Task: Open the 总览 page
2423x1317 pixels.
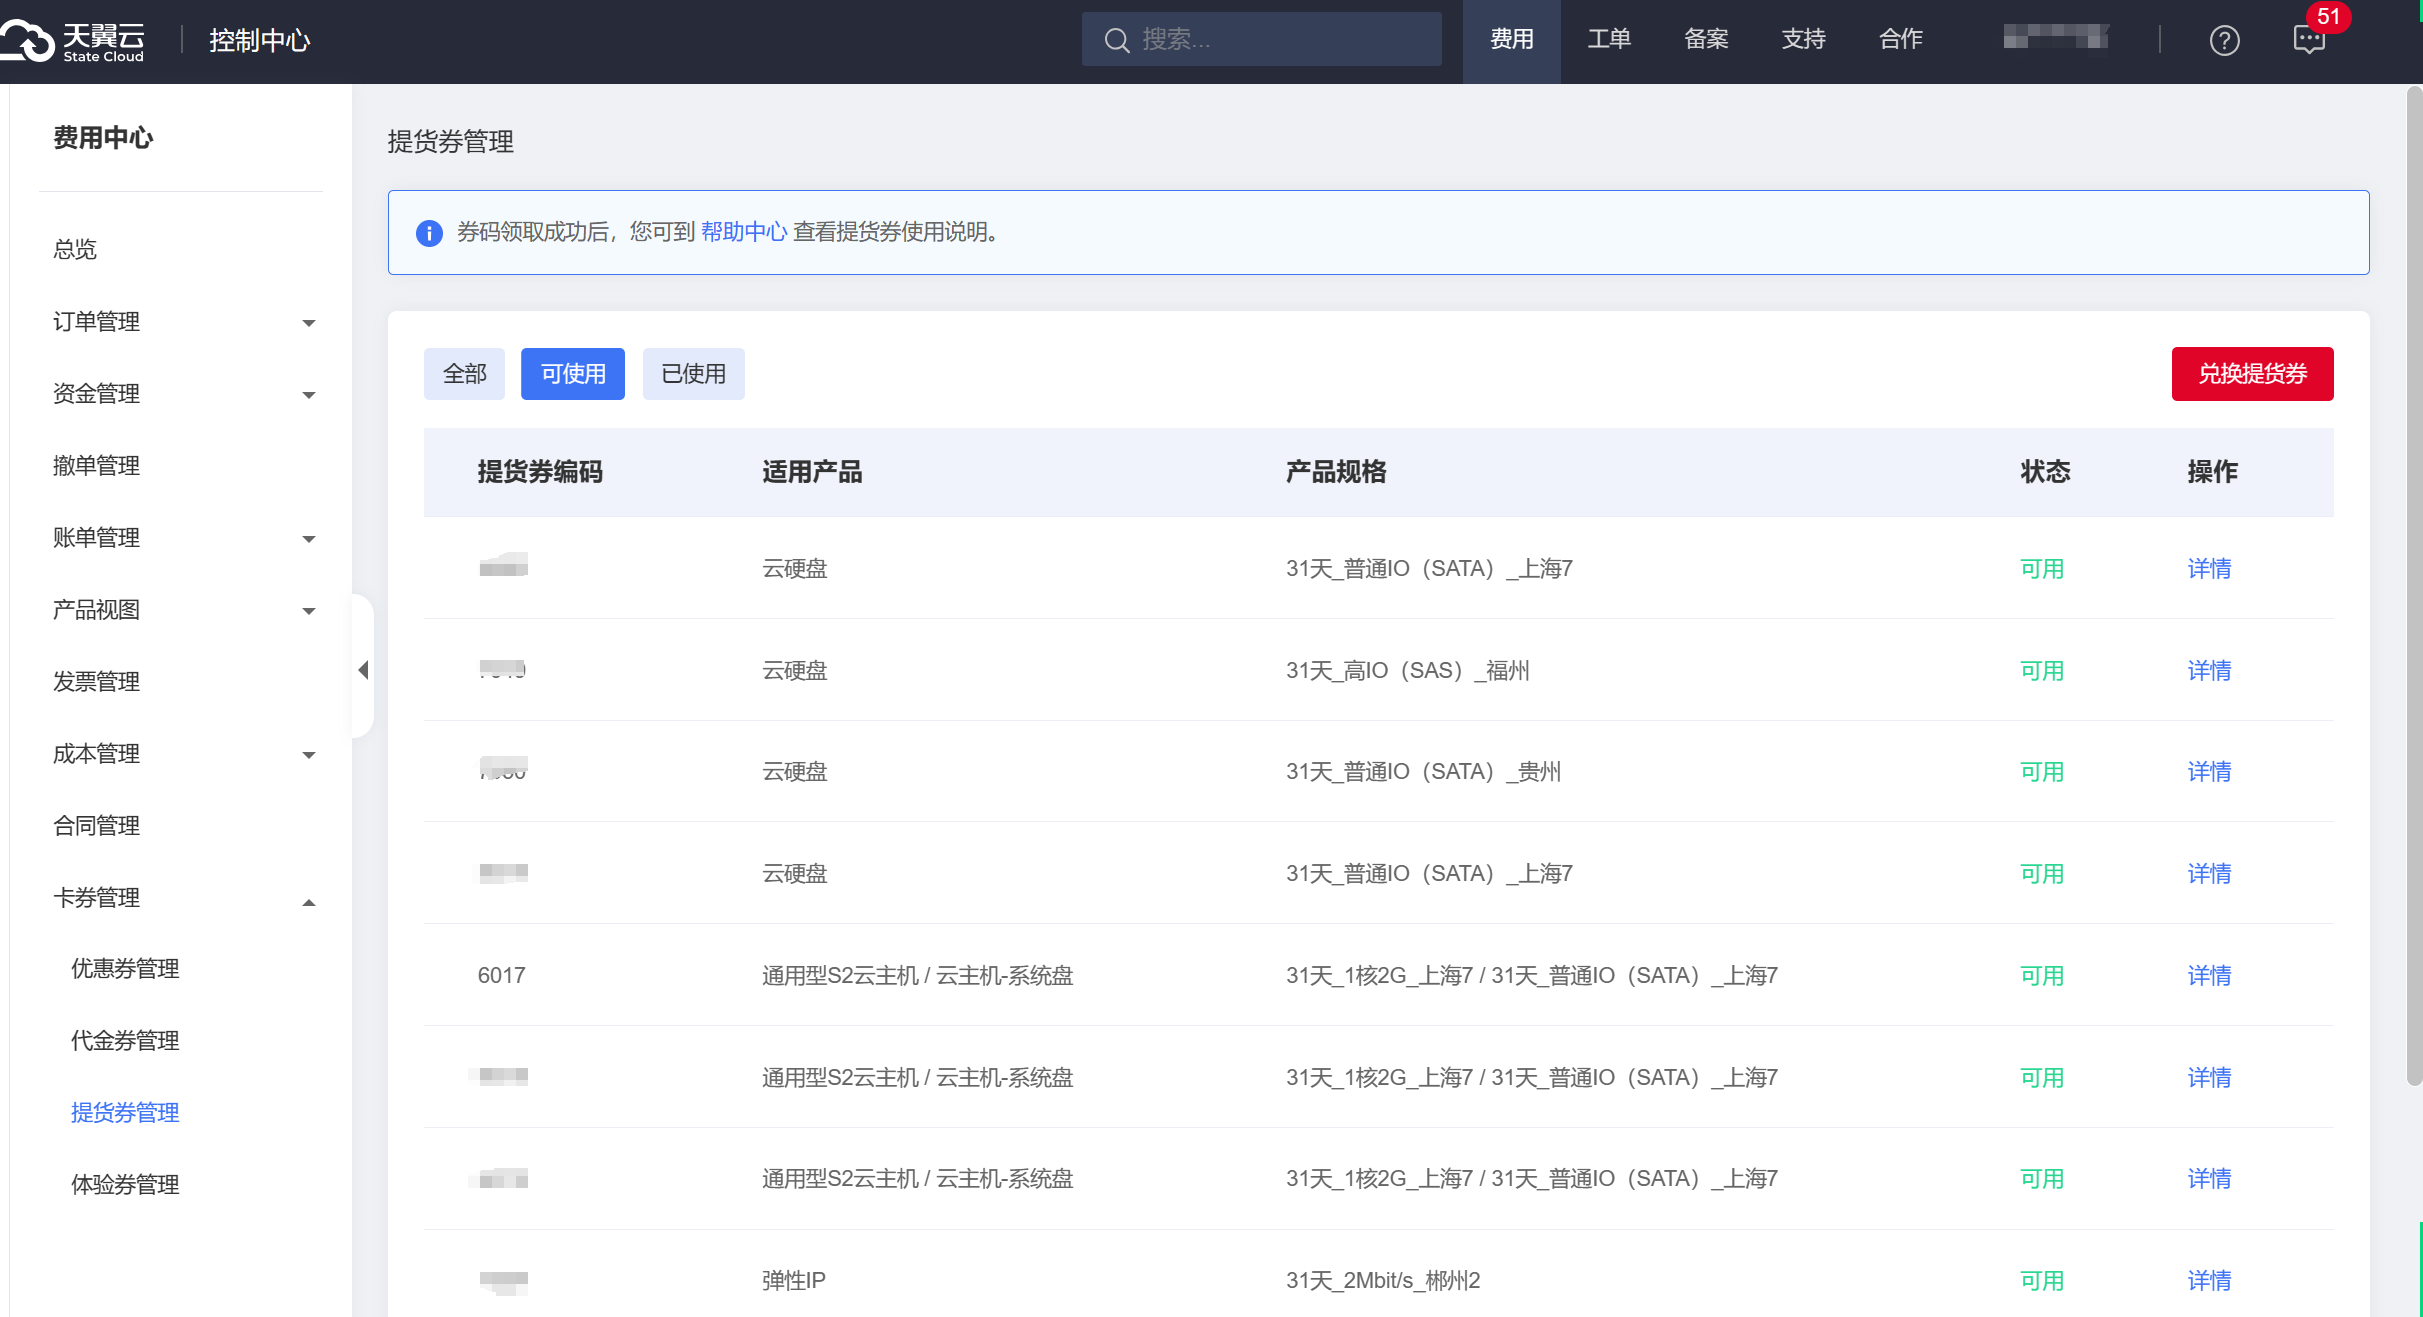Action: coord(75,250)
